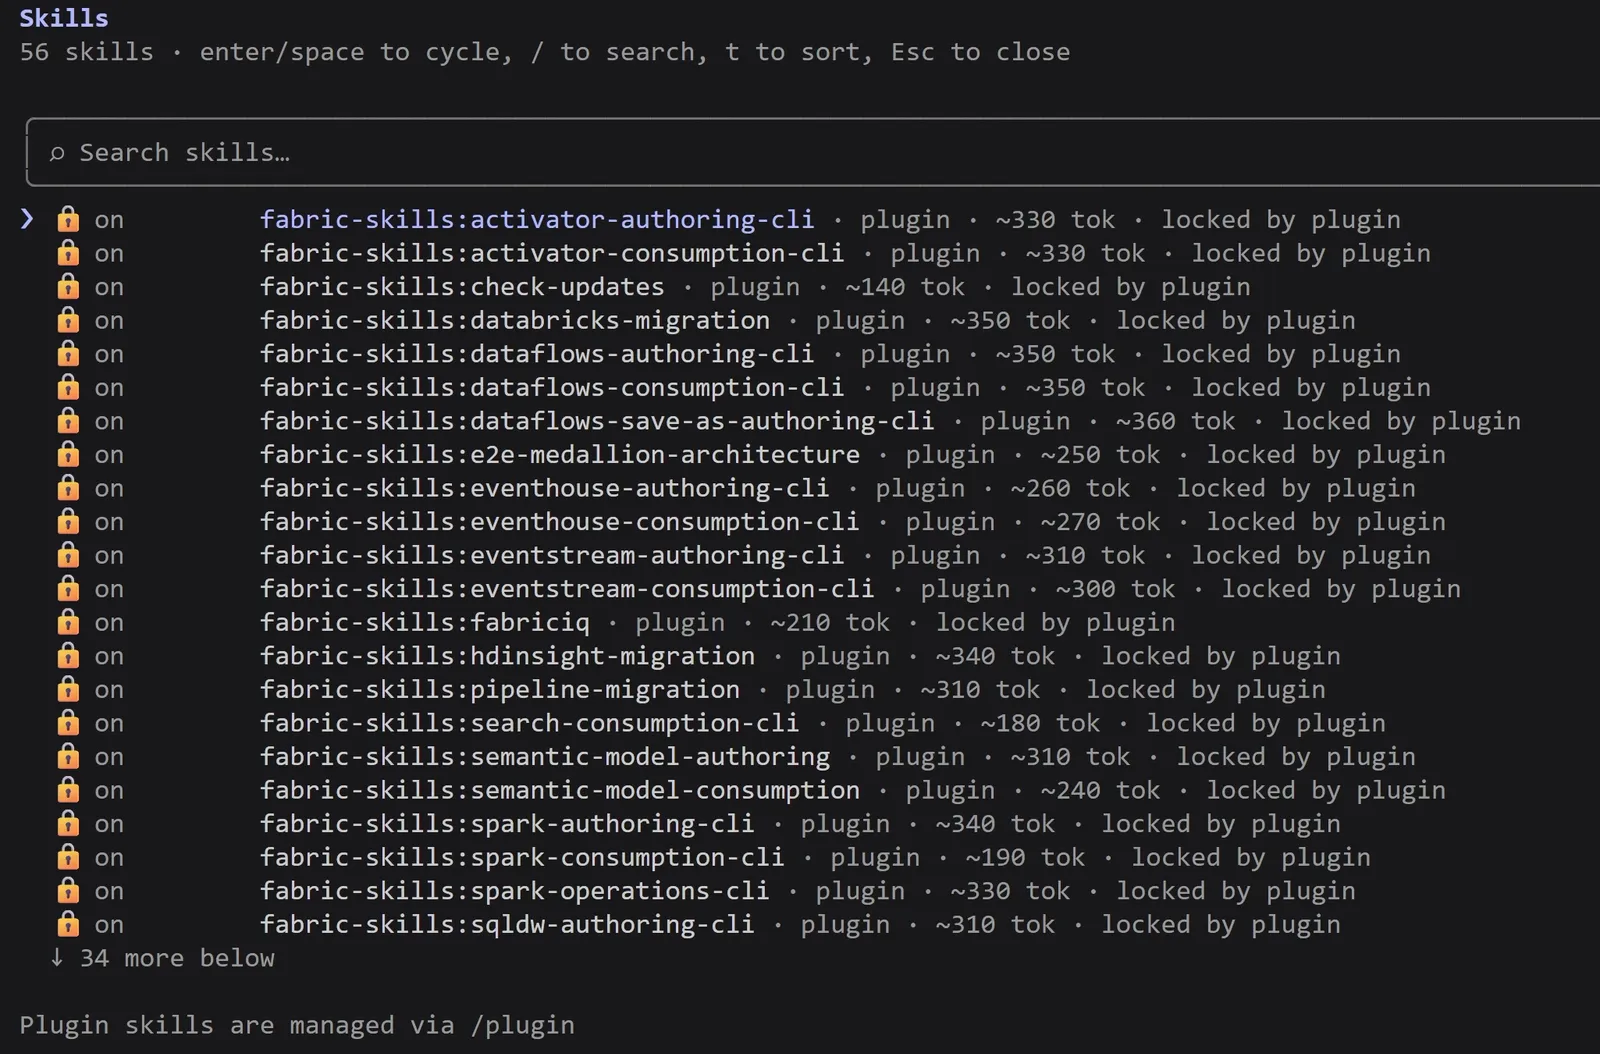Click the Search skills input field
The width and height of the screenshot is (1600, 1054).
tap(812, 152)
